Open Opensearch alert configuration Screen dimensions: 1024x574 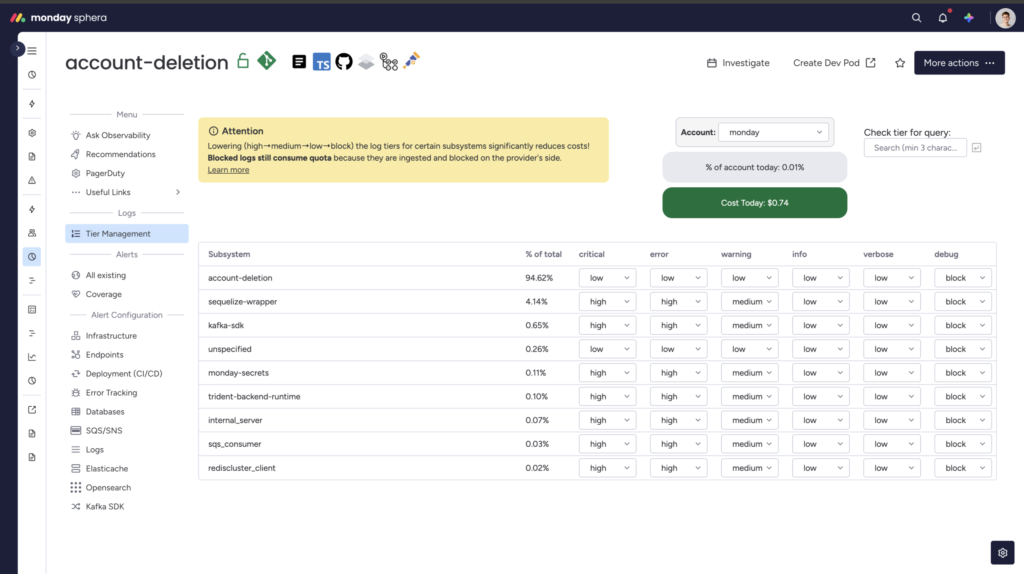[x=108, y=487]
